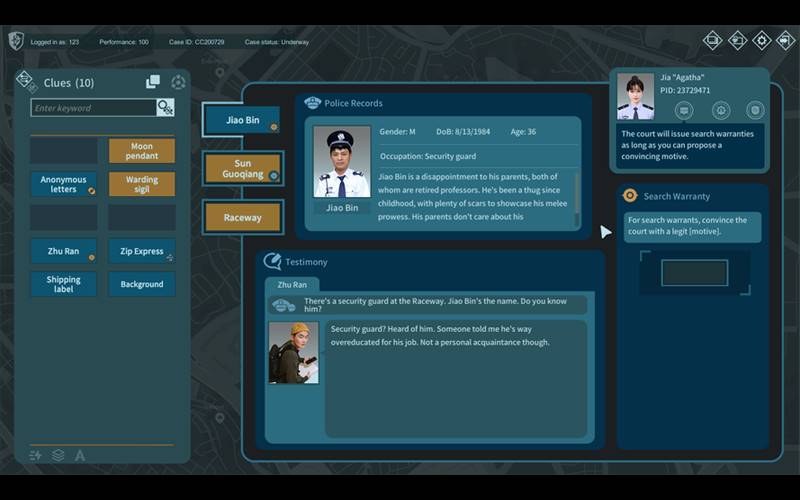The height and width of the screenshot is (500, 800).
Task: Click the filter icon at Clues panel bottom-left
Action: [x=36, y=456]
